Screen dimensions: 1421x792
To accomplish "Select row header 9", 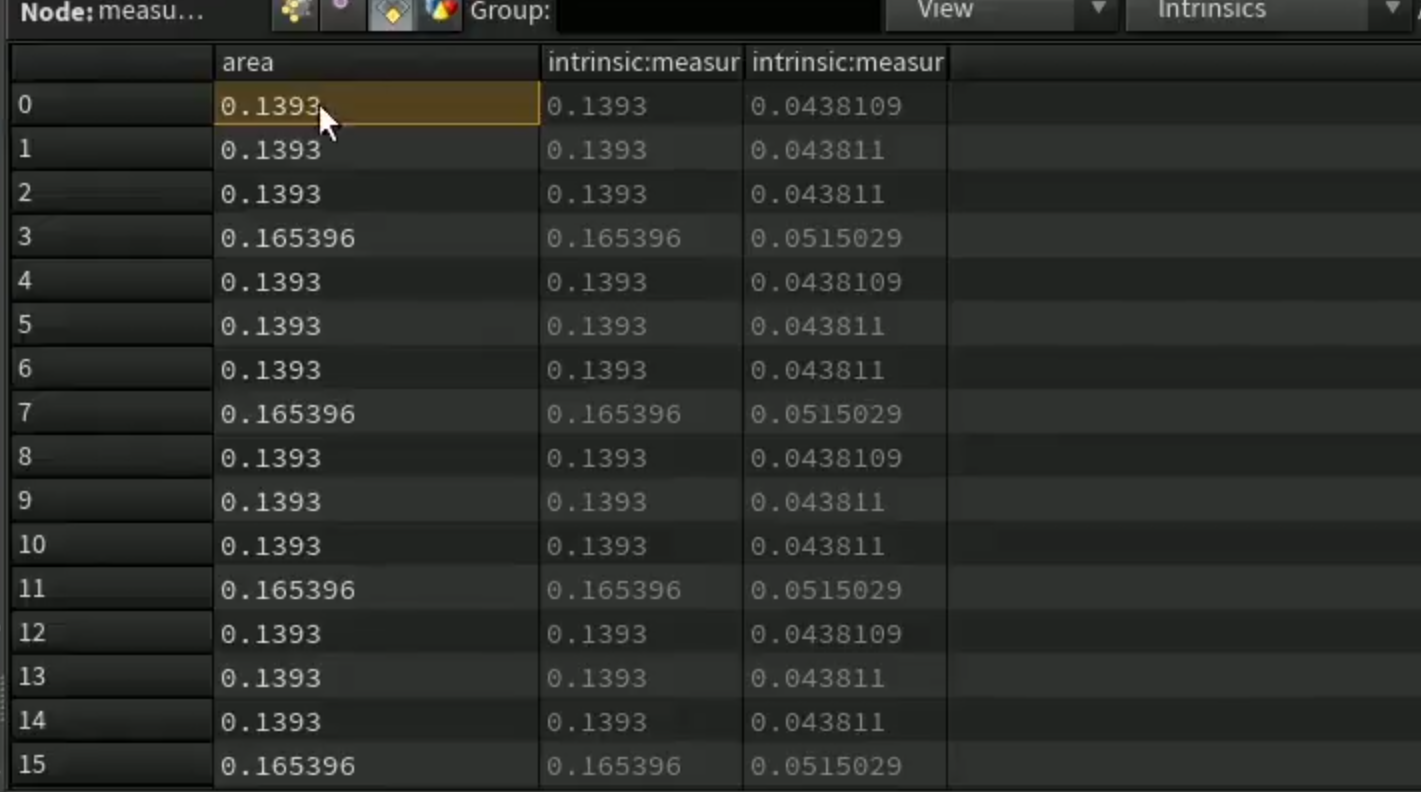I will point(112,500).
